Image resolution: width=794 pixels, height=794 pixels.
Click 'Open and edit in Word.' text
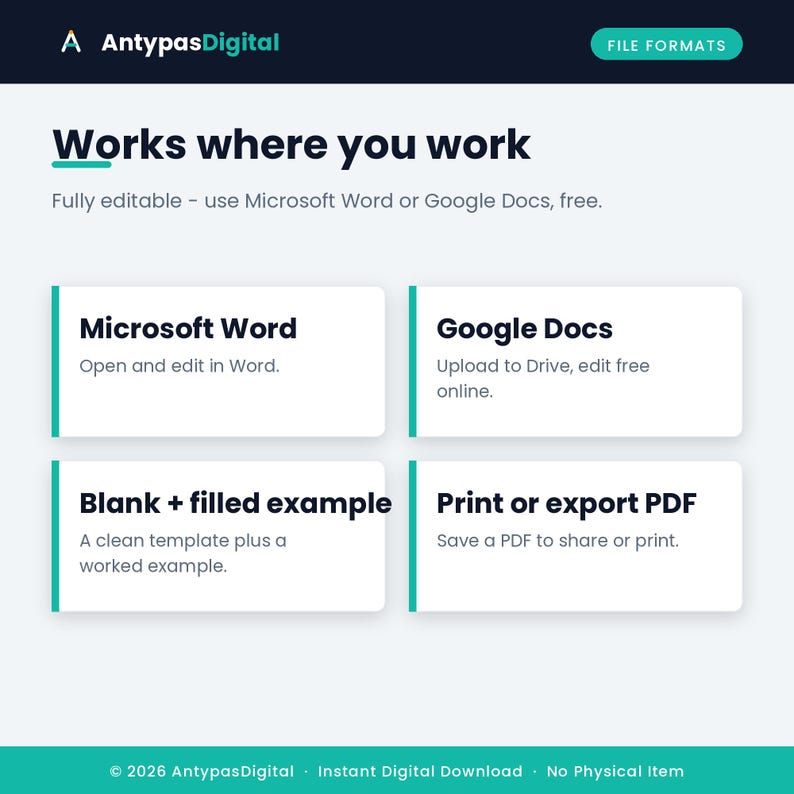[x=179, y=366]
